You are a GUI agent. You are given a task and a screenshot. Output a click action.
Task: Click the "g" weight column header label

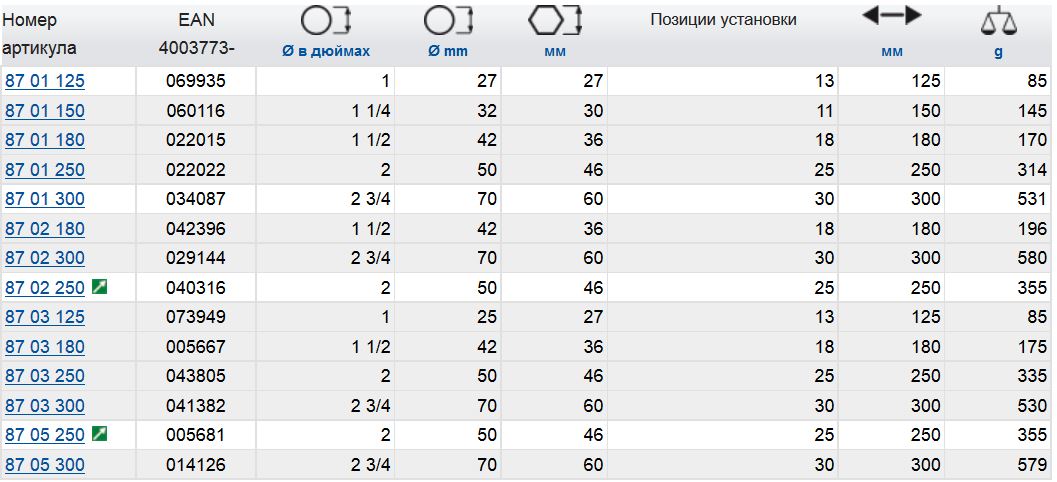[998, 51]
